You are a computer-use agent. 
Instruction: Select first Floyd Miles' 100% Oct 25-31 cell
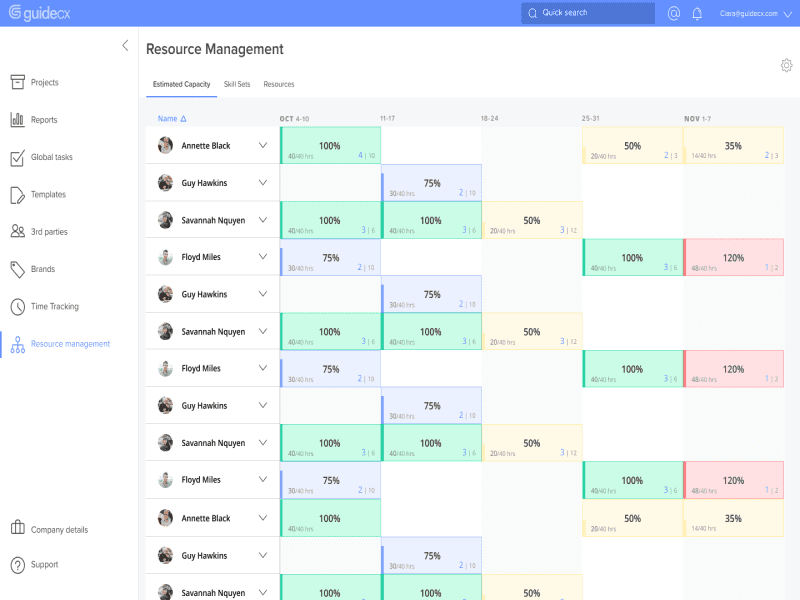pos(633,257)
